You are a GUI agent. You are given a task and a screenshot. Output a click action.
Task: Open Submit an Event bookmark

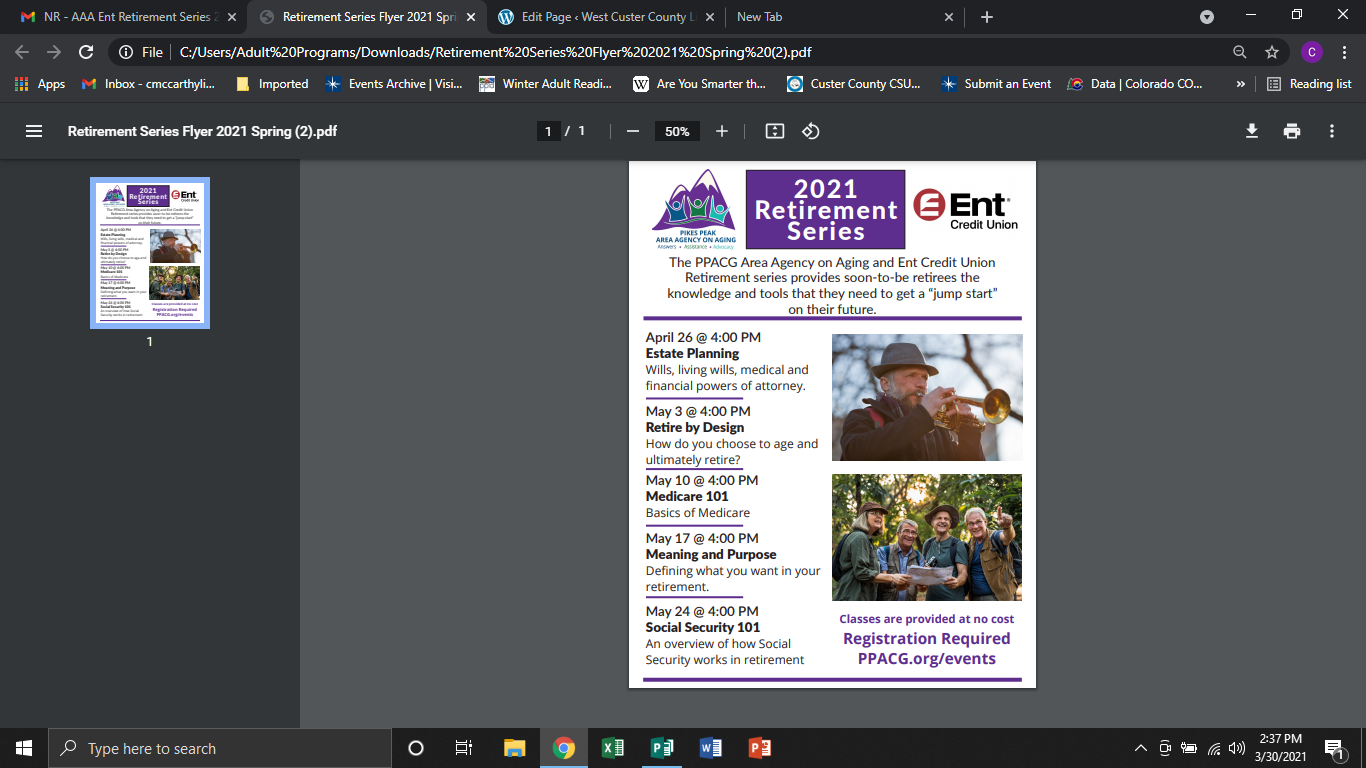[996, 84]
